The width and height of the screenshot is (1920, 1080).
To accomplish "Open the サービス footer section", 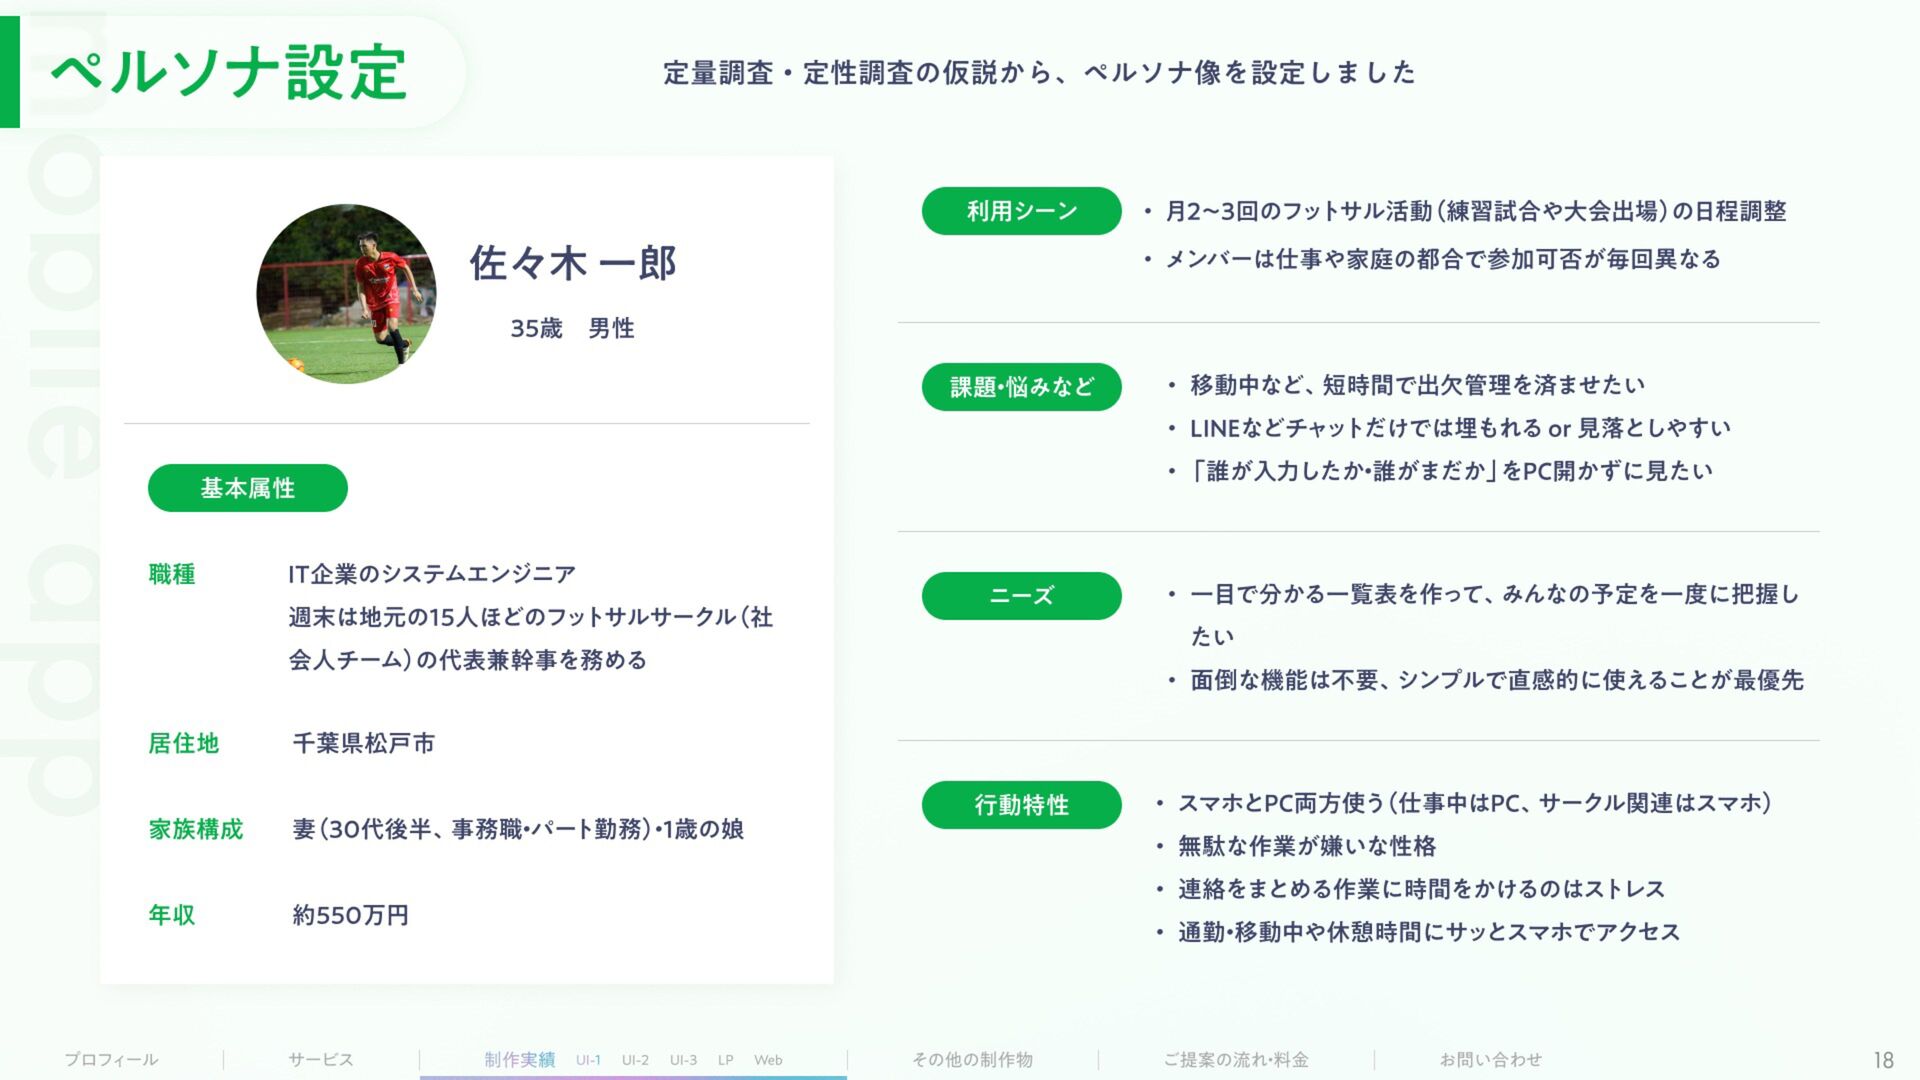I will [x=321, y=1059].
